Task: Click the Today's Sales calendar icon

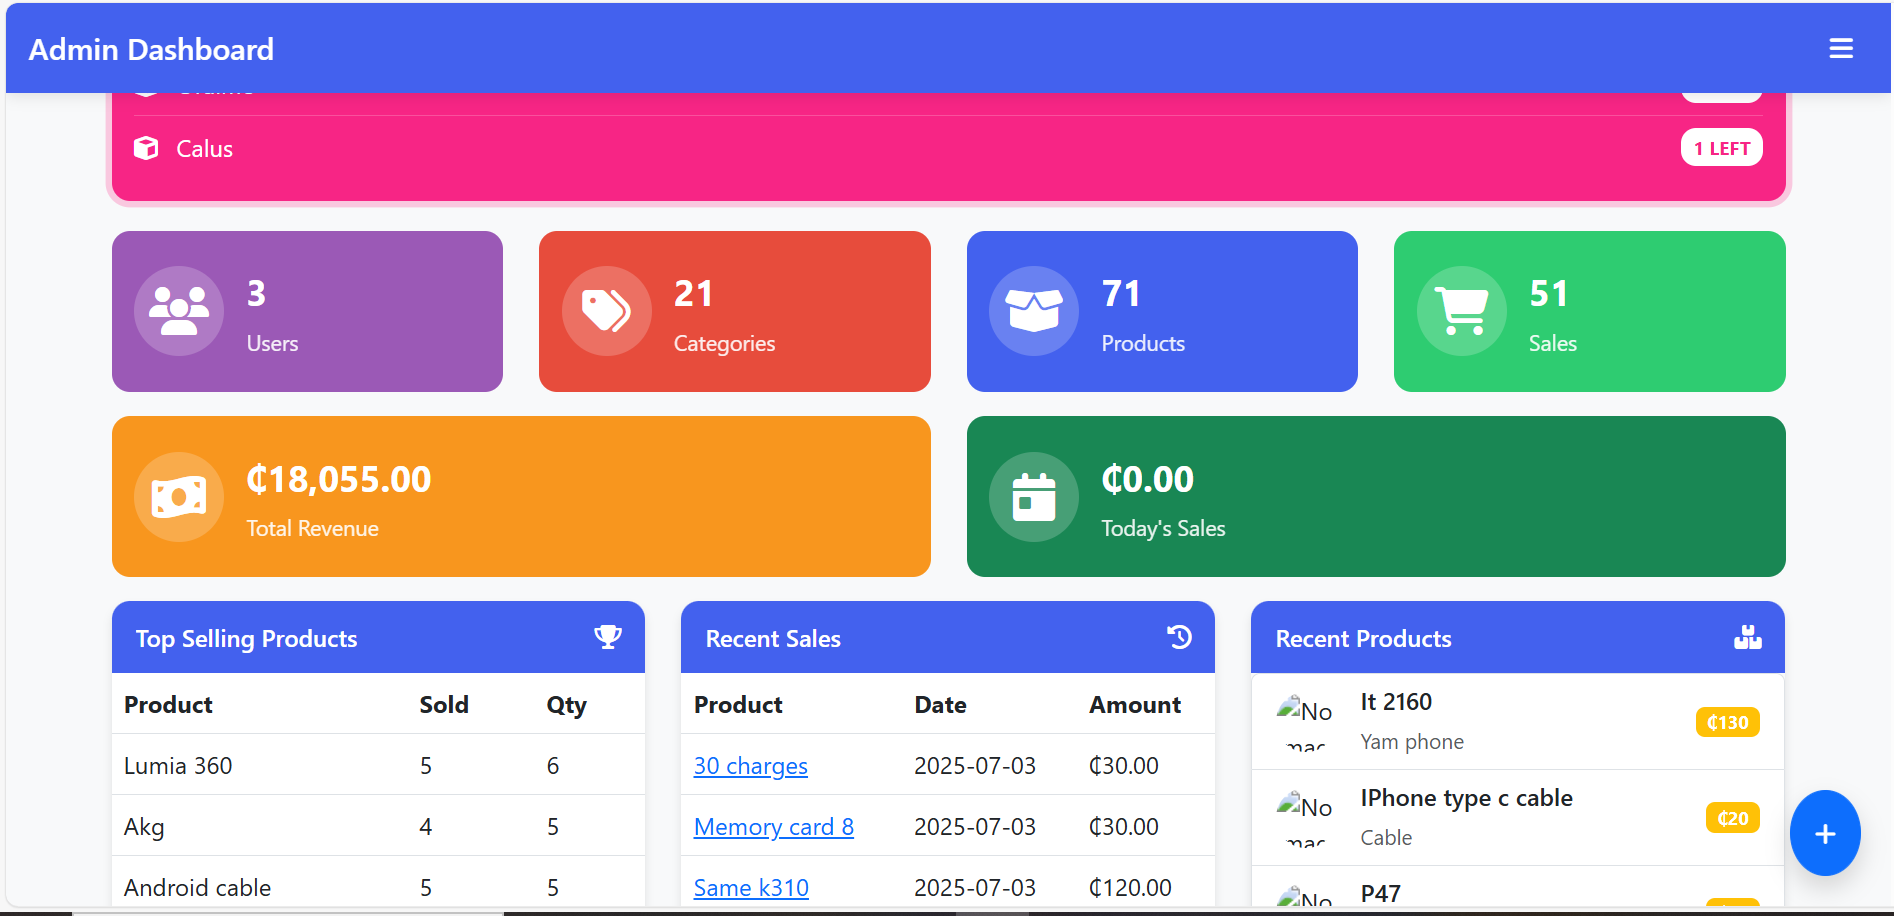Action: click(x=1033, y=497)
